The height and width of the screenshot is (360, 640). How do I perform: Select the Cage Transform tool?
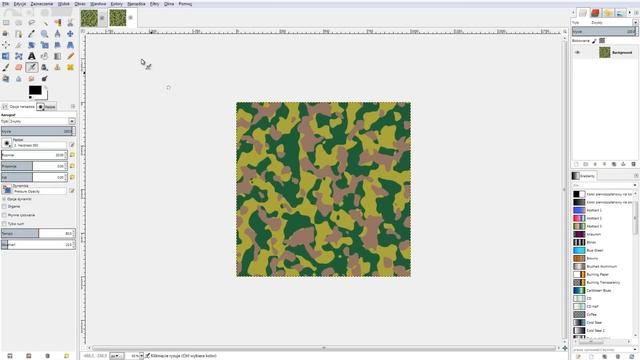tap(18, 56)
